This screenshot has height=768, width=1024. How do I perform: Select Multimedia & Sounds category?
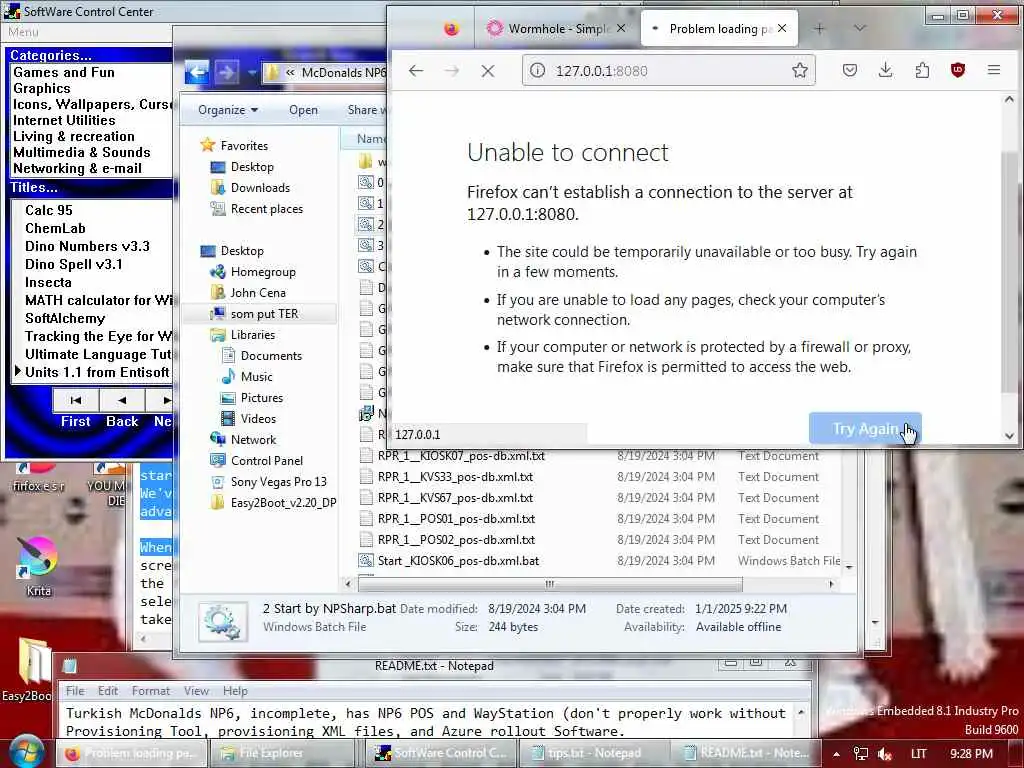tap(82, 152)
